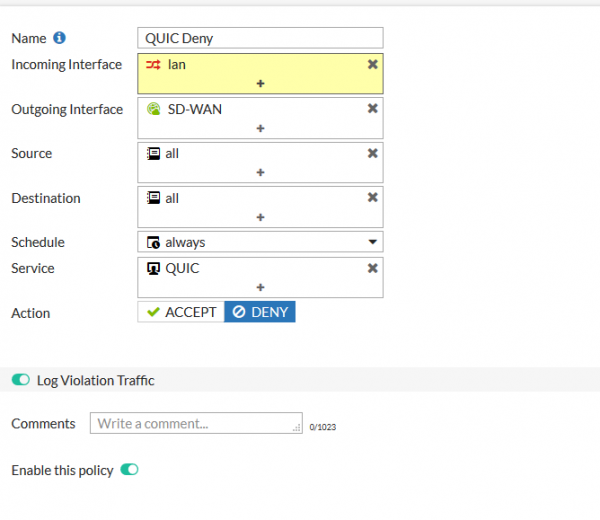Viewport: 600px width, 520px height.
Task: Click the SD-WAN globe icon
Action: coord(154,109)
